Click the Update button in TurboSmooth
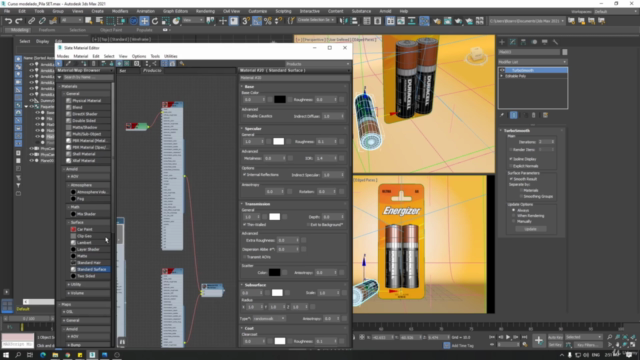 tap(530, 229)
